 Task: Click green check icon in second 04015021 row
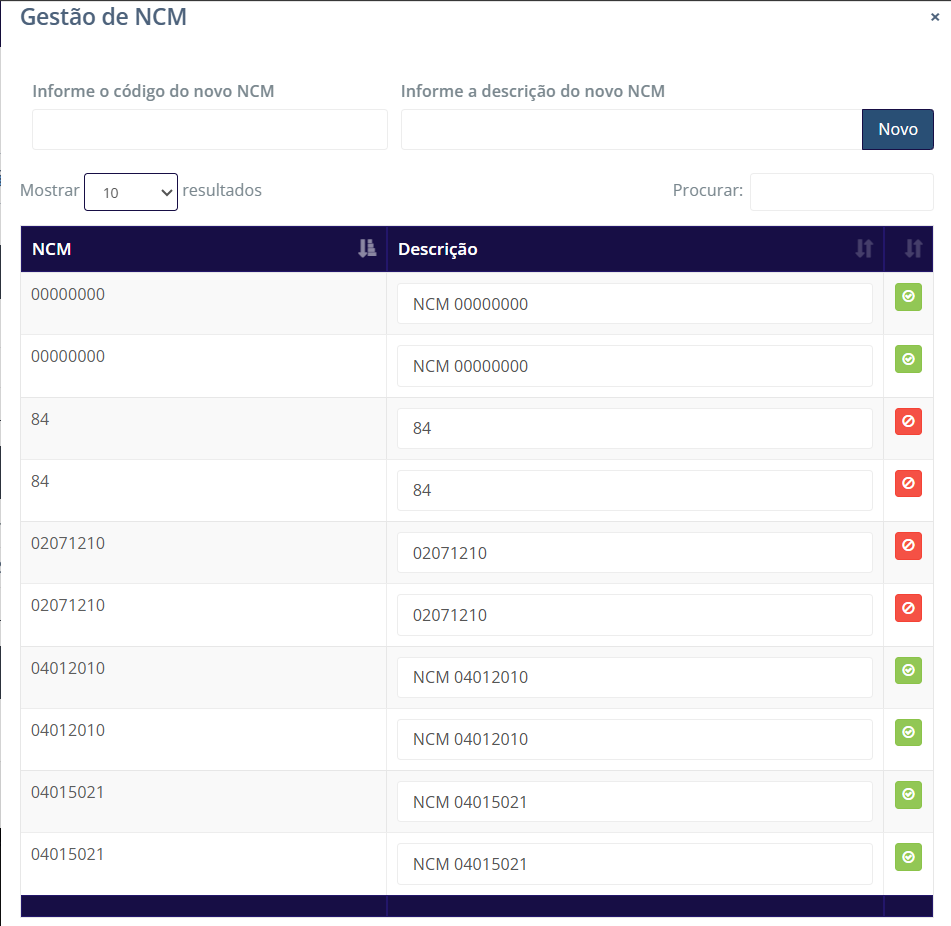pyautogui.click(x=908, y=857)
